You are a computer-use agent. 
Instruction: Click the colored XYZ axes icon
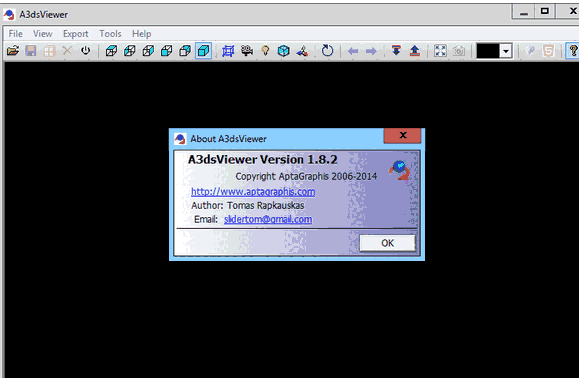[x=302, y=51]
